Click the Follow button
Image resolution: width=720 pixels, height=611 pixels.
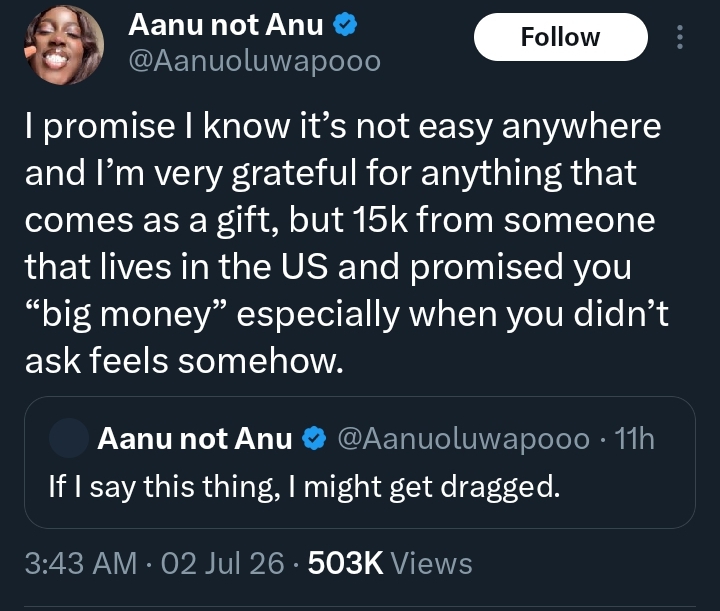(561, 37)
